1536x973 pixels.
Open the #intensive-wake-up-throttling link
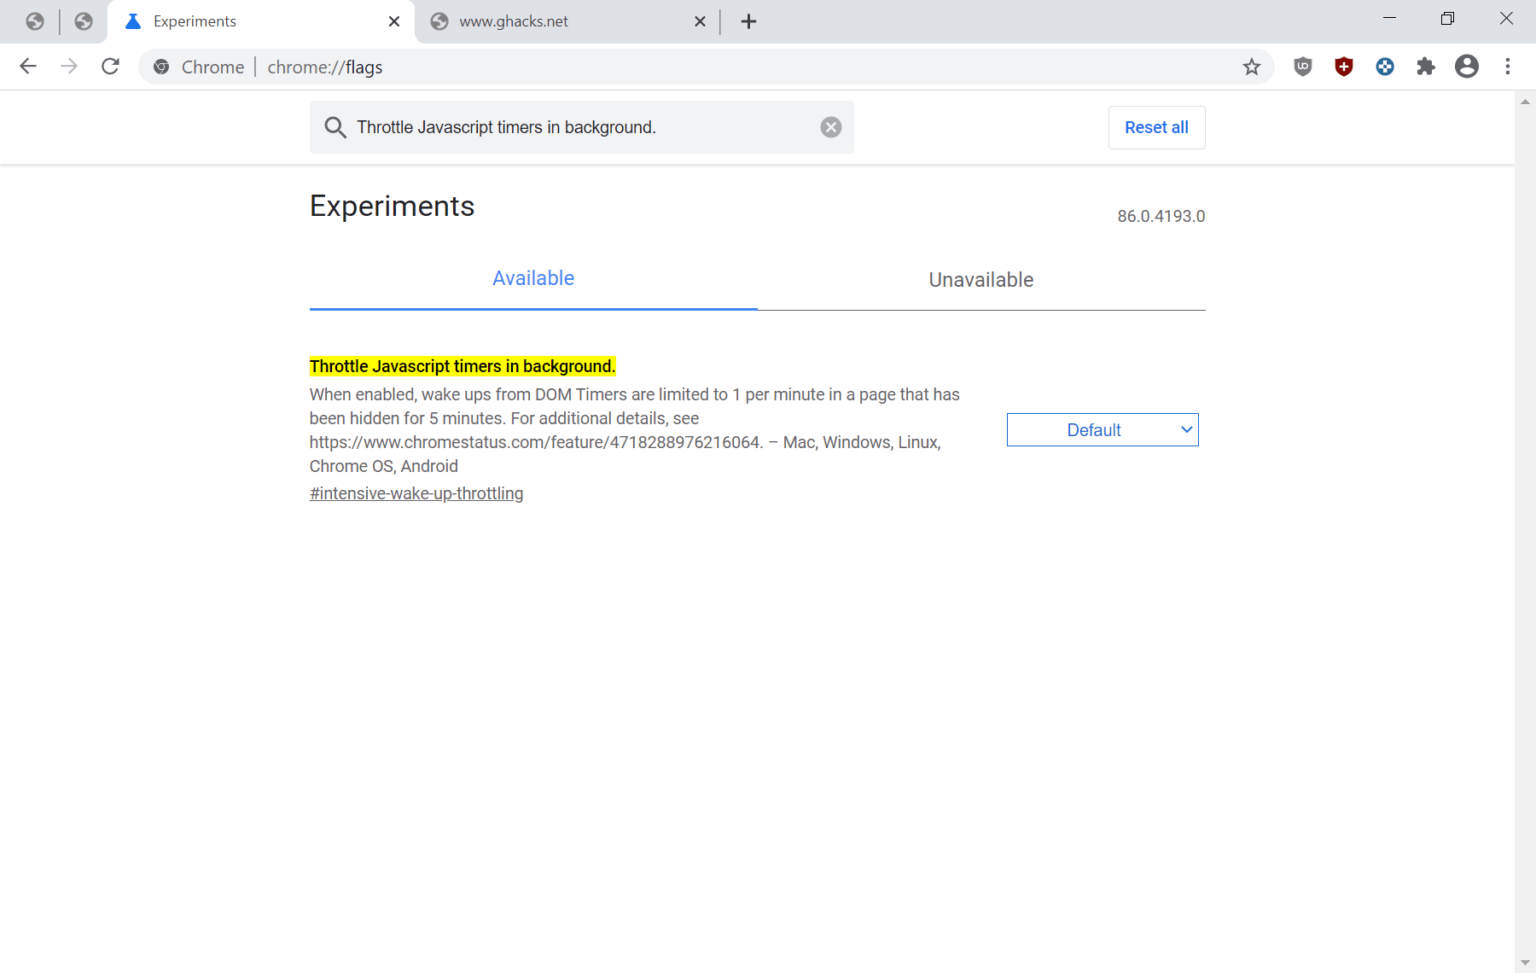pos(416,493)
